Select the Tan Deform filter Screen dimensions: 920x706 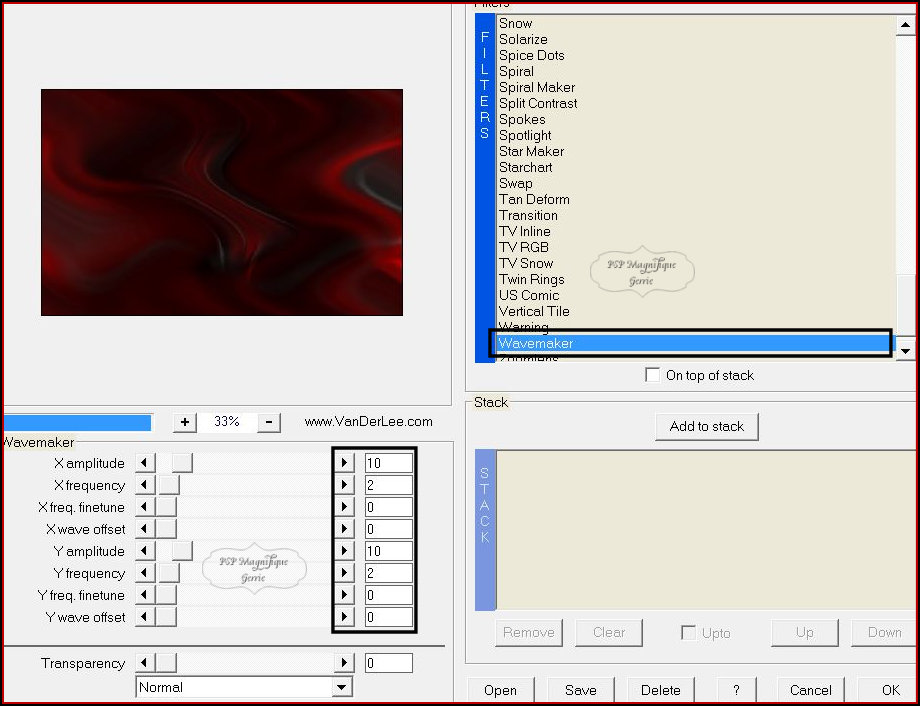click(x=534, y=199)
